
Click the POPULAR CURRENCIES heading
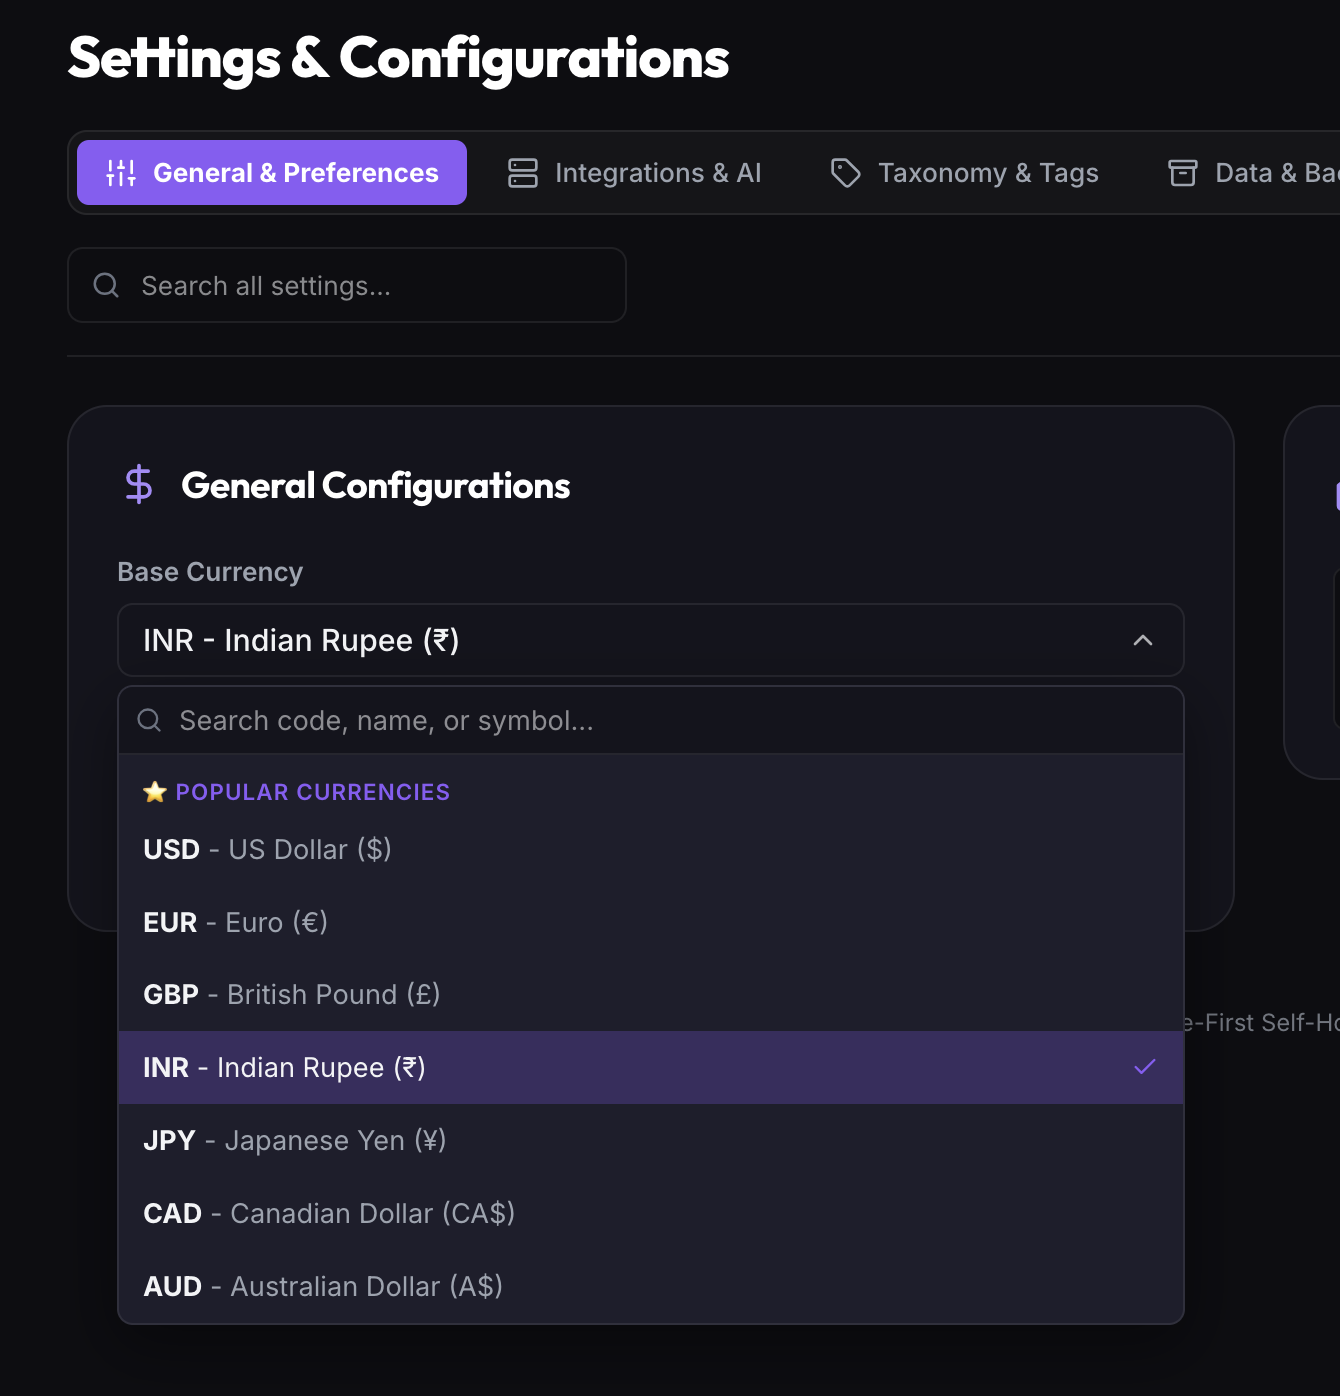313,792
